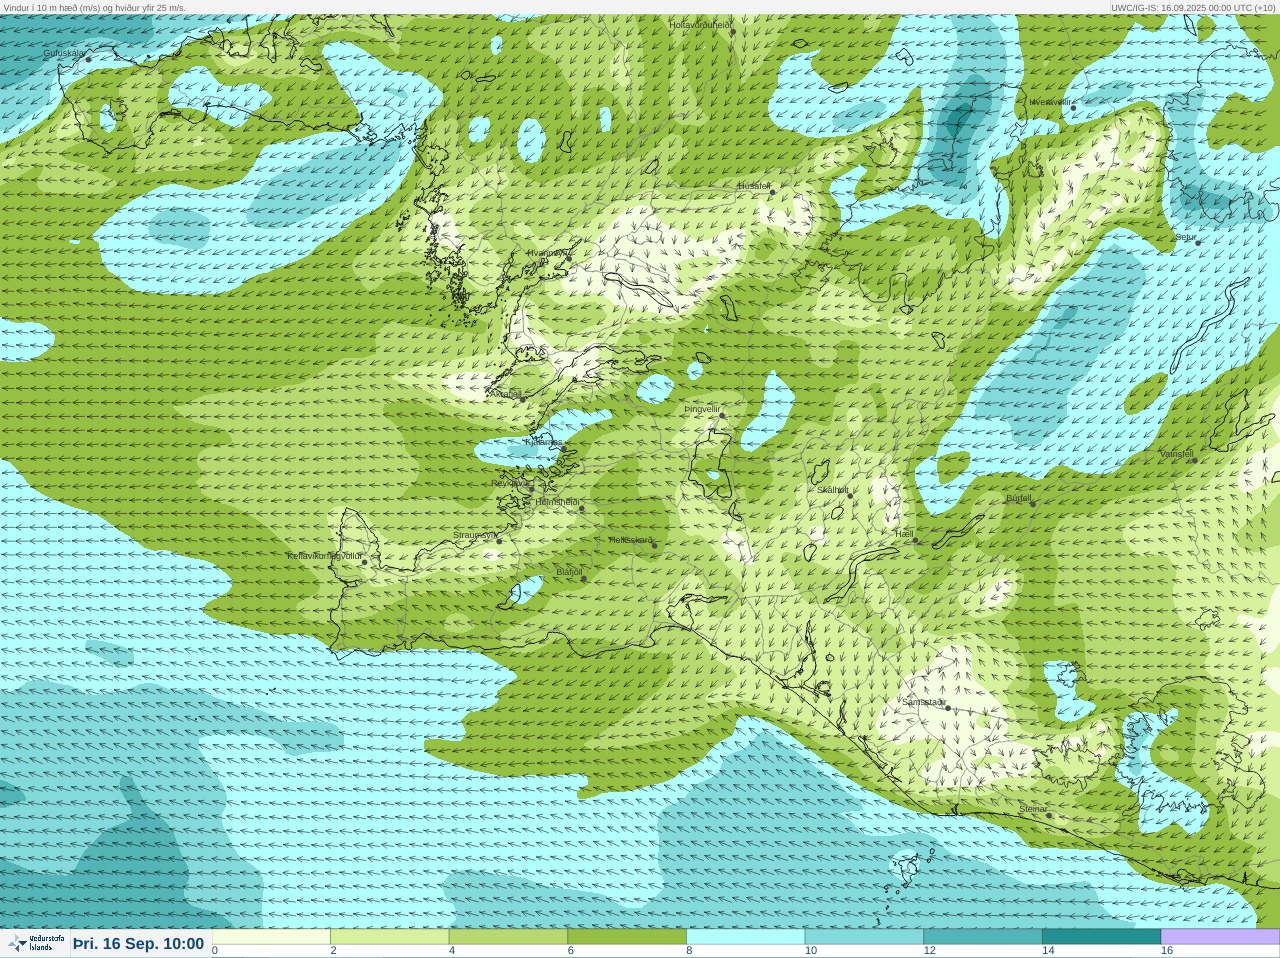Click the legend tick label '8'
The height and width of the screenshot is (958, 1280).
pos(690,951)
